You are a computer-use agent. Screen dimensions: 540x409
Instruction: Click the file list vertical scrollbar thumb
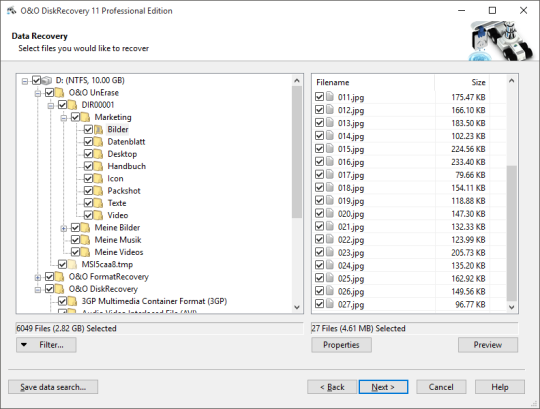[512, 233]
